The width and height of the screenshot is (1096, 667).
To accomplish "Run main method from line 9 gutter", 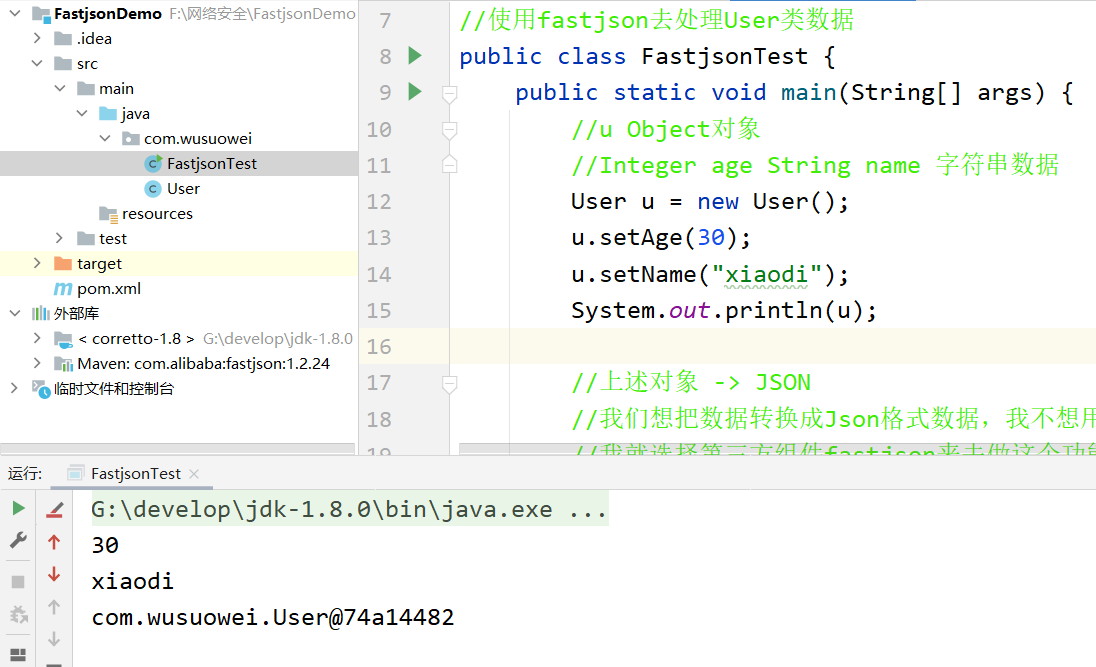I will 415,92.
